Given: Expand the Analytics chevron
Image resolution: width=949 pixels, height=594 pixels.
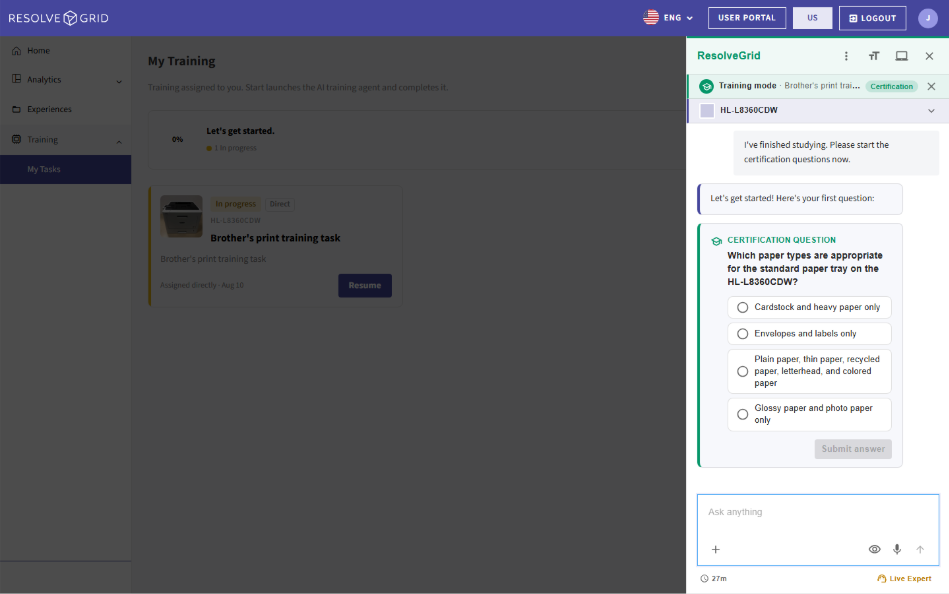Looking at the screenshot, I should pyautogui.click(x=119, y=81).
